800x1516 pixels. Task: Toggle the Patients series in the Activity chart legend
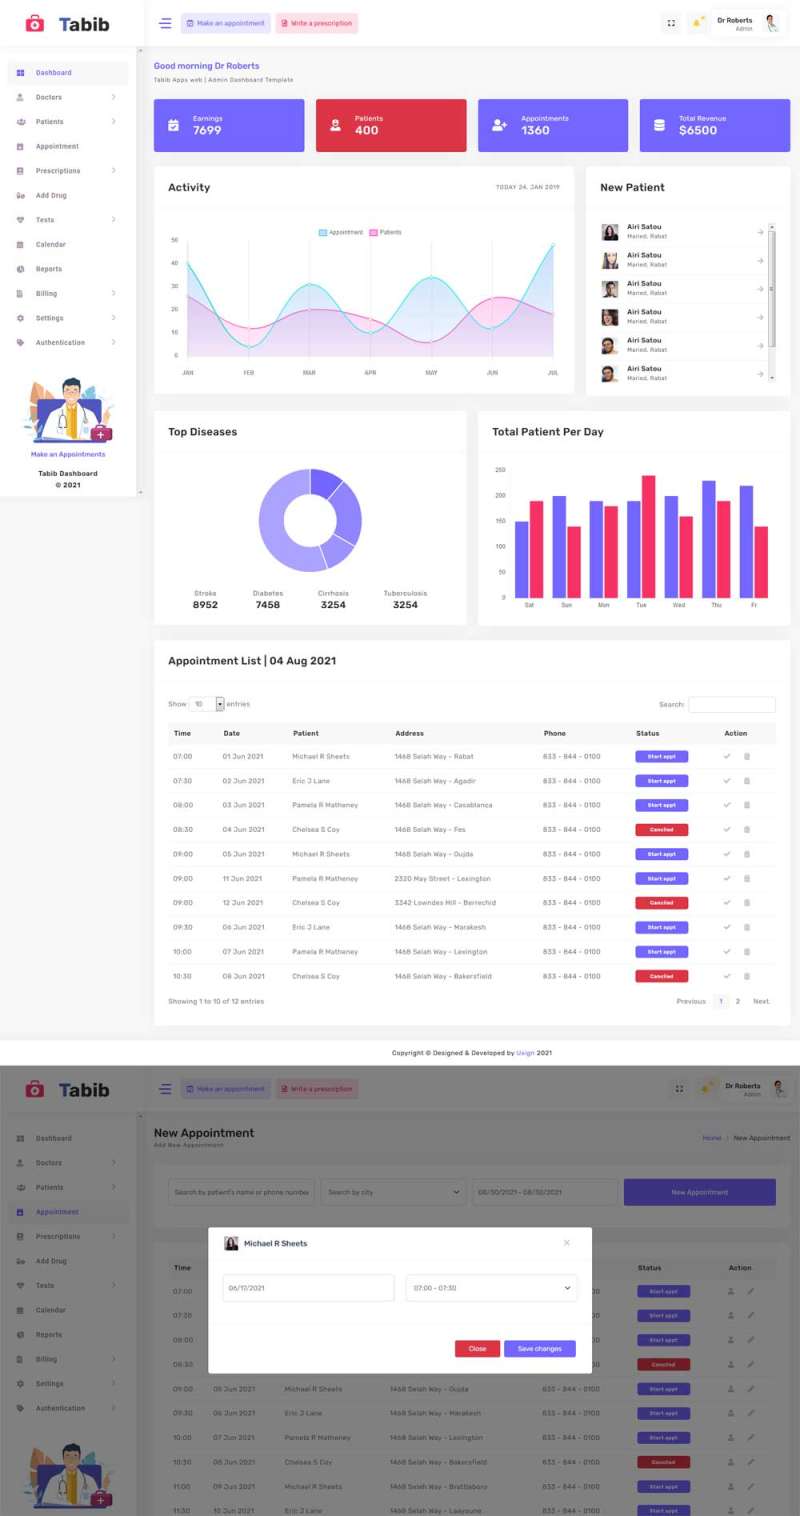click(x=385, y=232)
